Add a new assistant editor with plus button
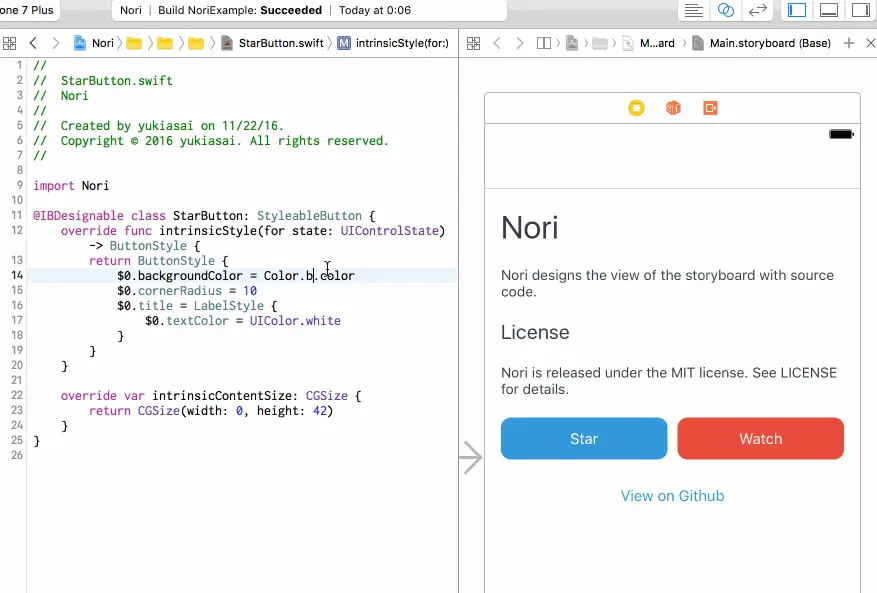This screenshot has width=877, height=593. [848, 43]
